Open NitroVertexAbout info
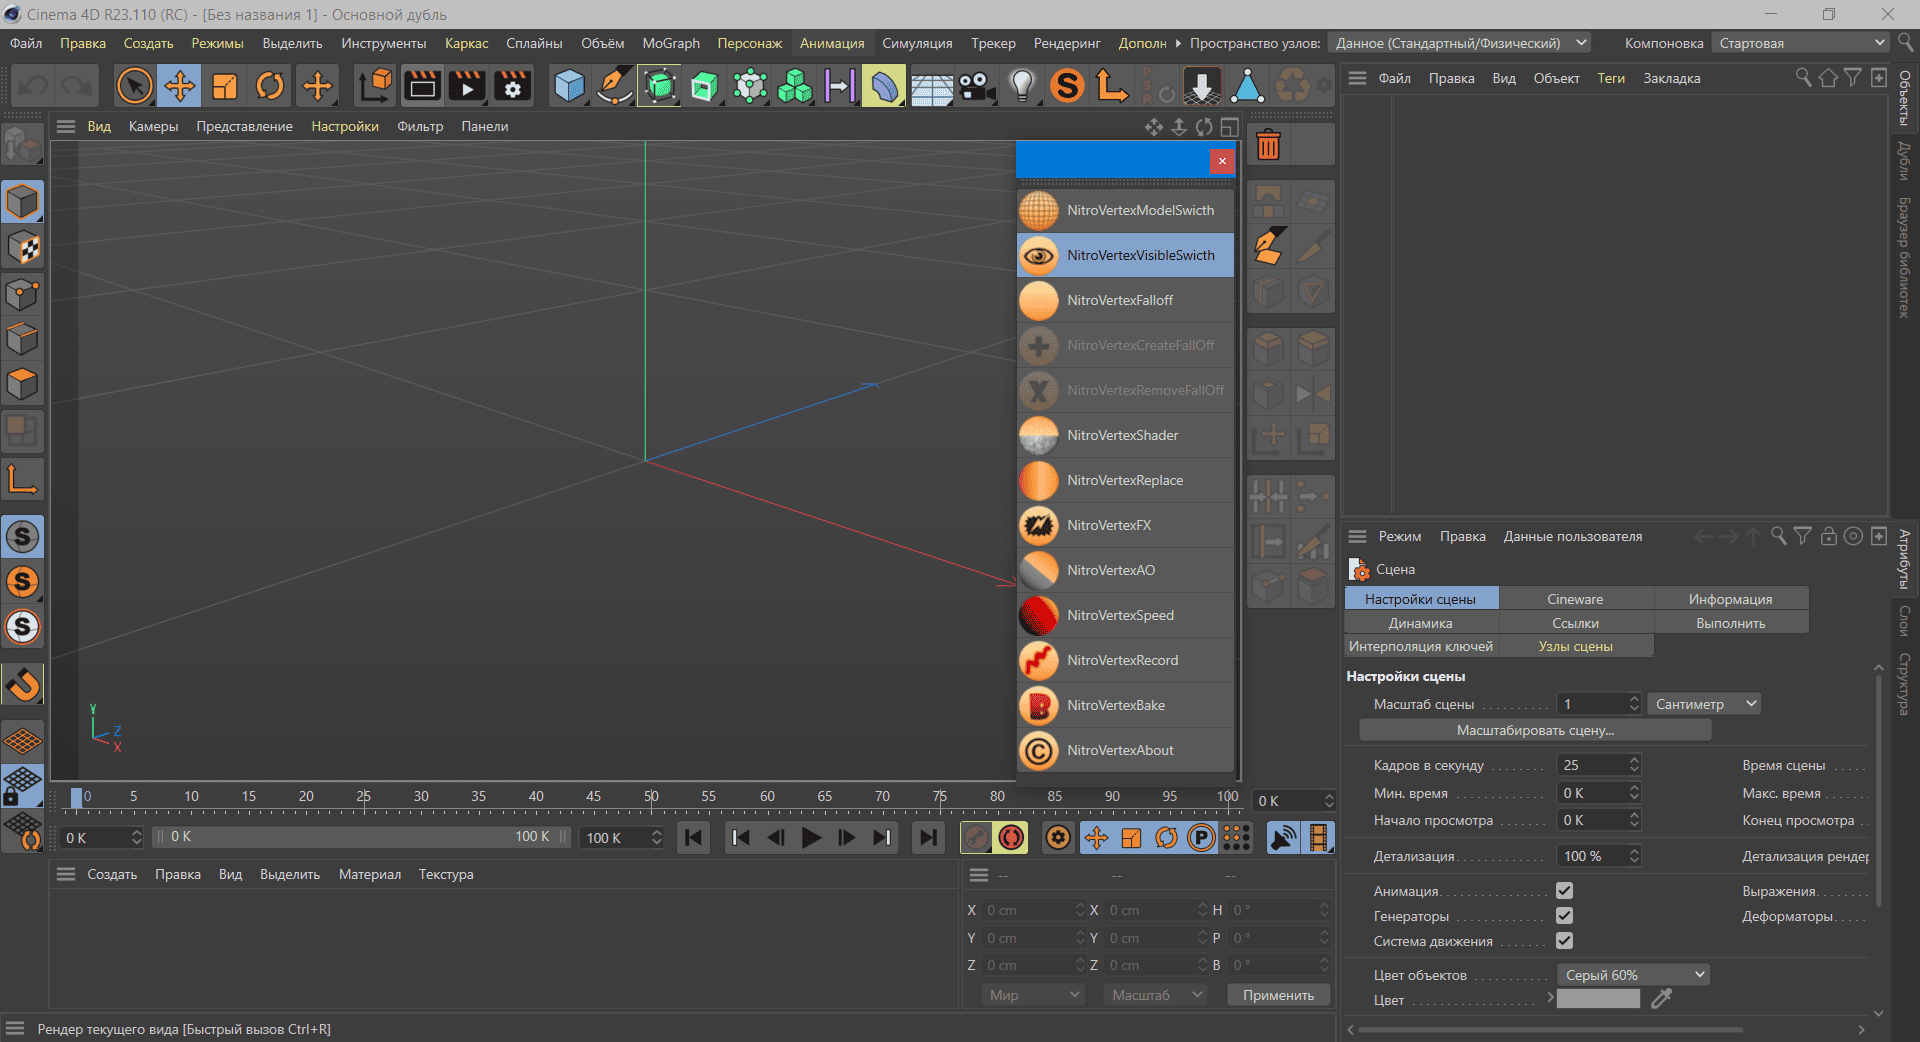This screenshot has width=1920, height=1042. coord(1126,750)
